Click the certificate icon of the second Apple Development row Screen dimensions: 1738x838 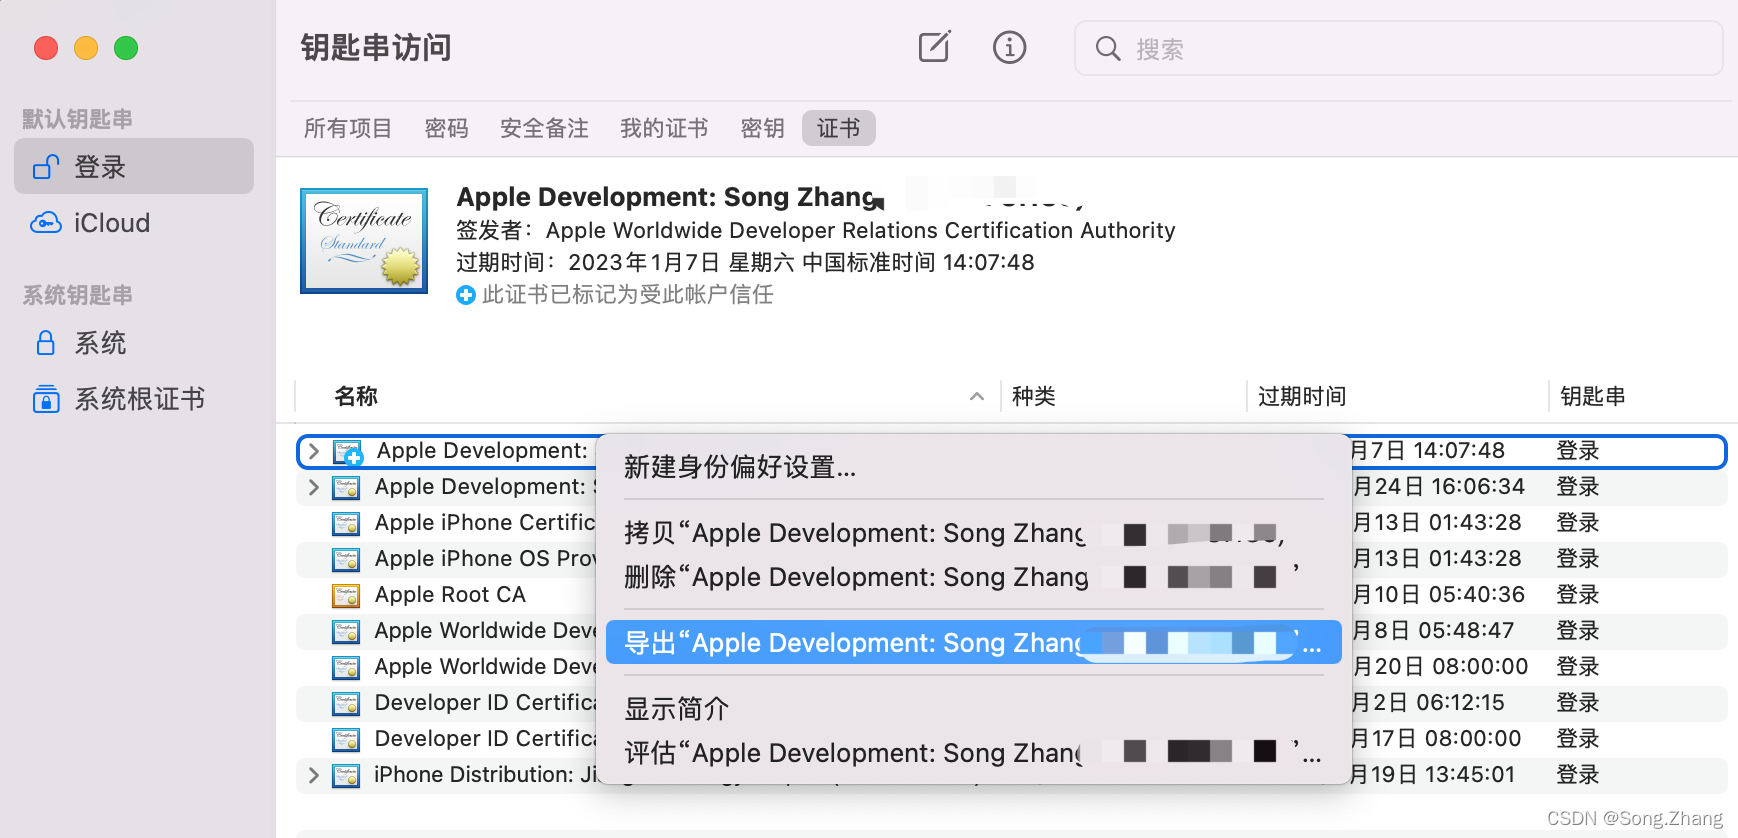tap(346, 487)
